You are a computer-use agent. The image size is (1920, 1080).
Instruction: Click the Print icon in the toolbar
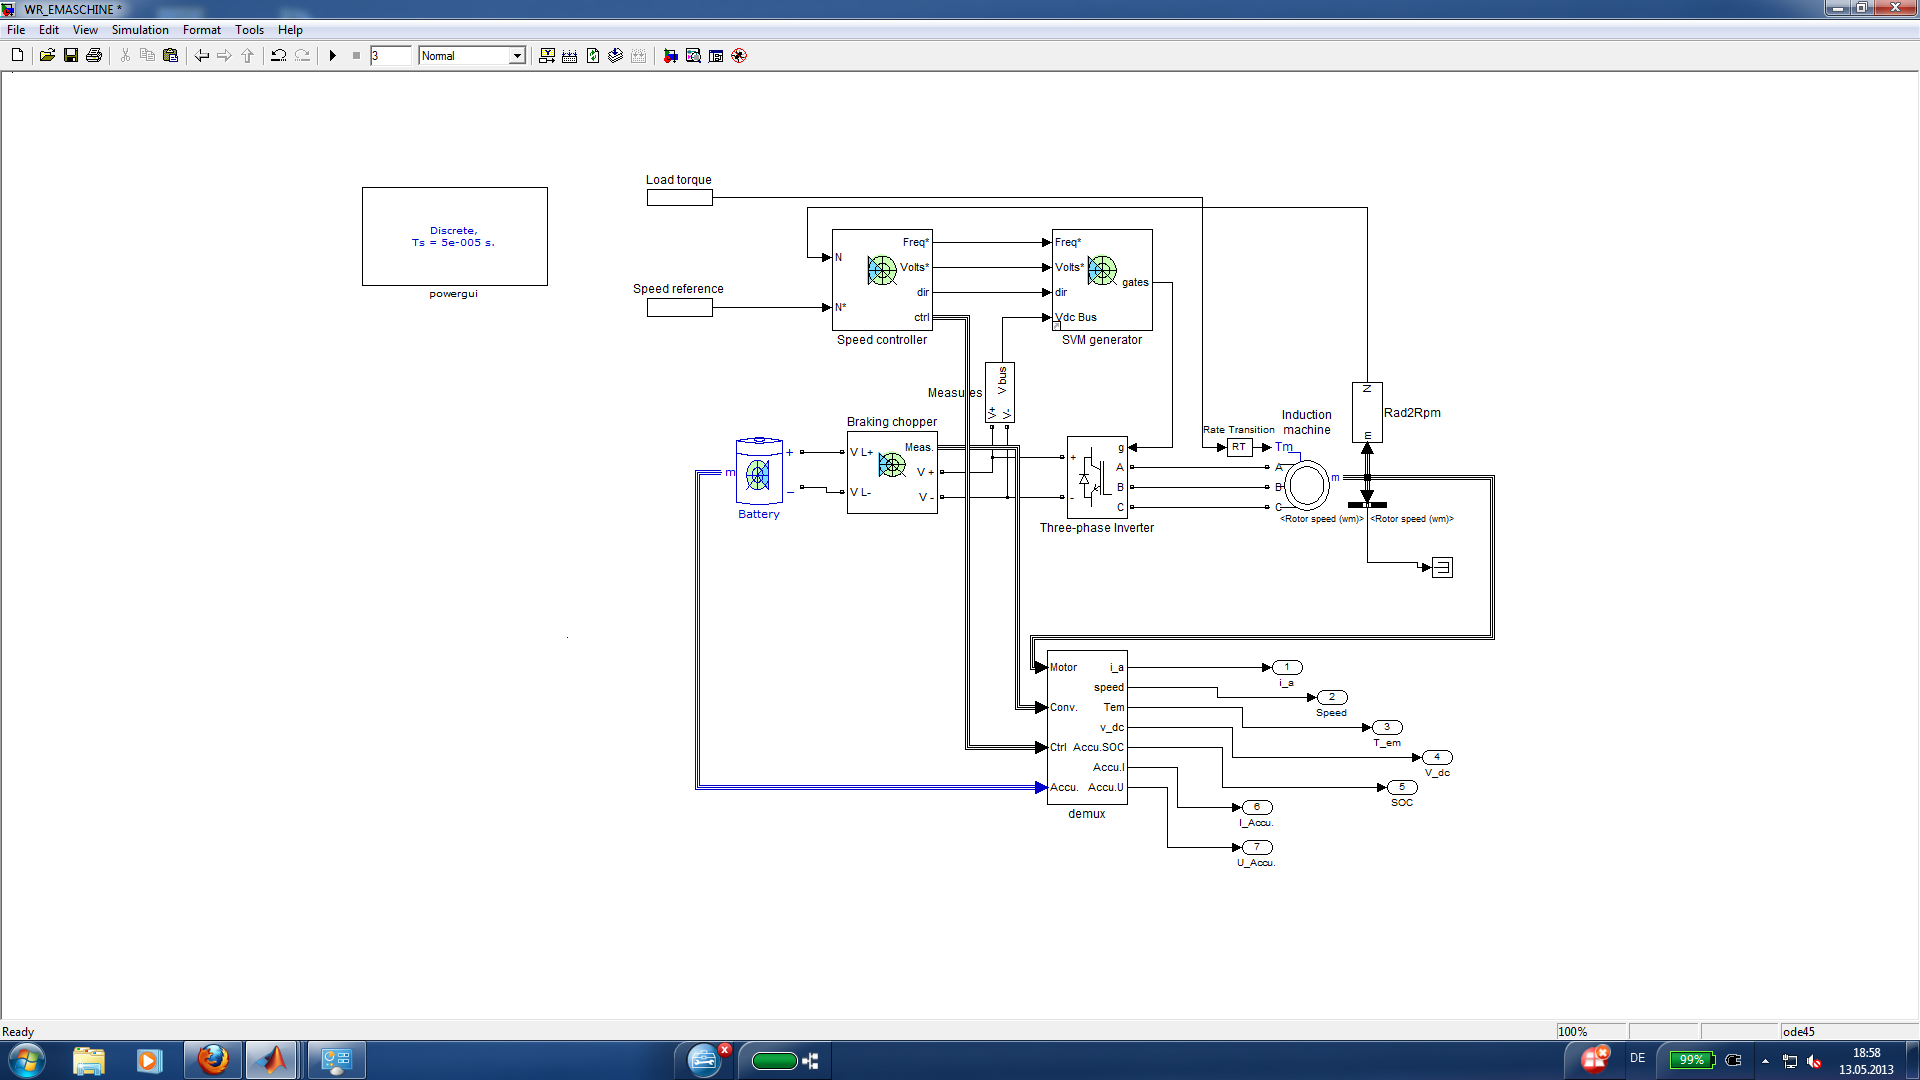point(94,55)
